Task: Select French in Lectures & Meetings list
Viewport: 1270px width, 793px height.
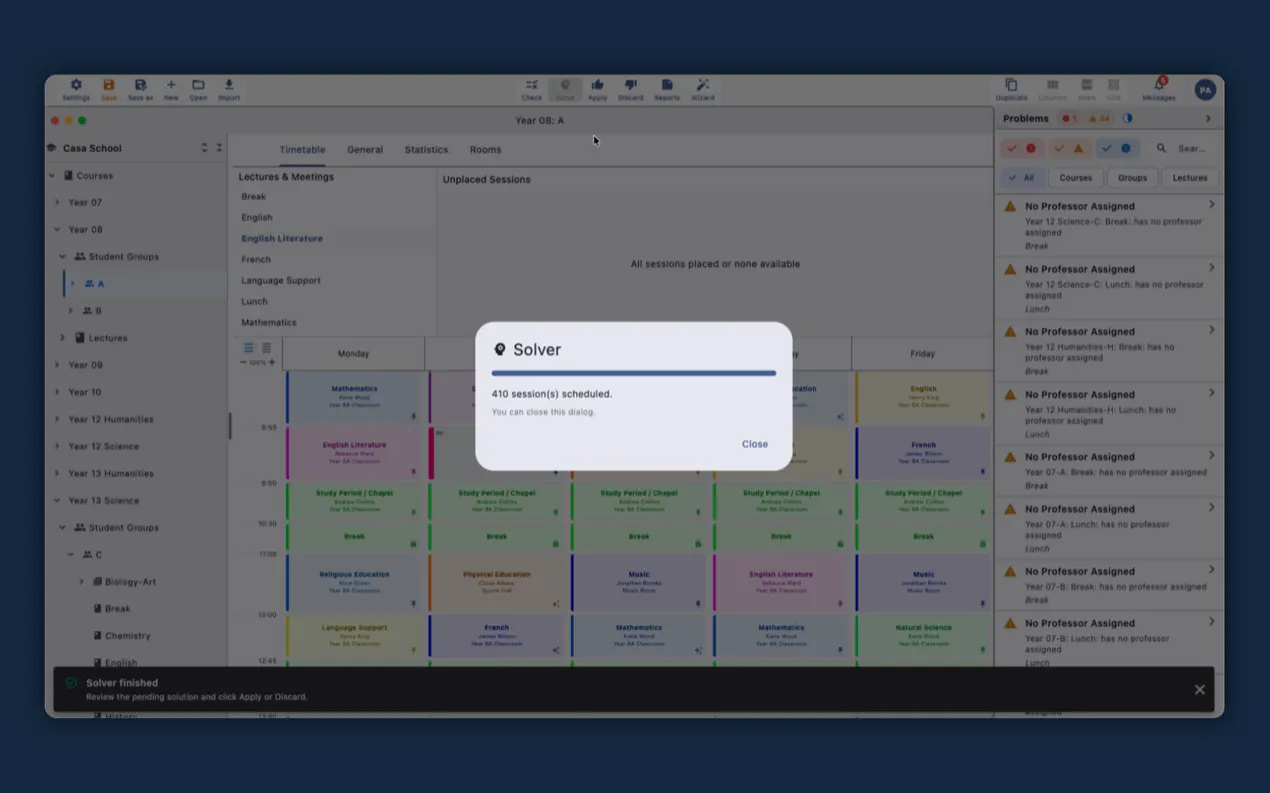Action: [256, 259]
